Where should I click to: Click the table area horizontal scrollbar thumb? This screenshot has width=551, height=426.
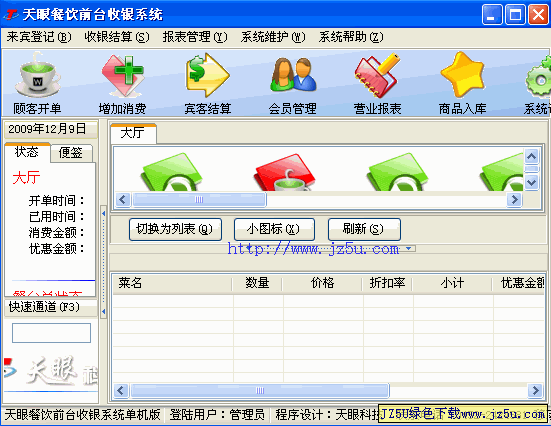(x=199, y=200)
